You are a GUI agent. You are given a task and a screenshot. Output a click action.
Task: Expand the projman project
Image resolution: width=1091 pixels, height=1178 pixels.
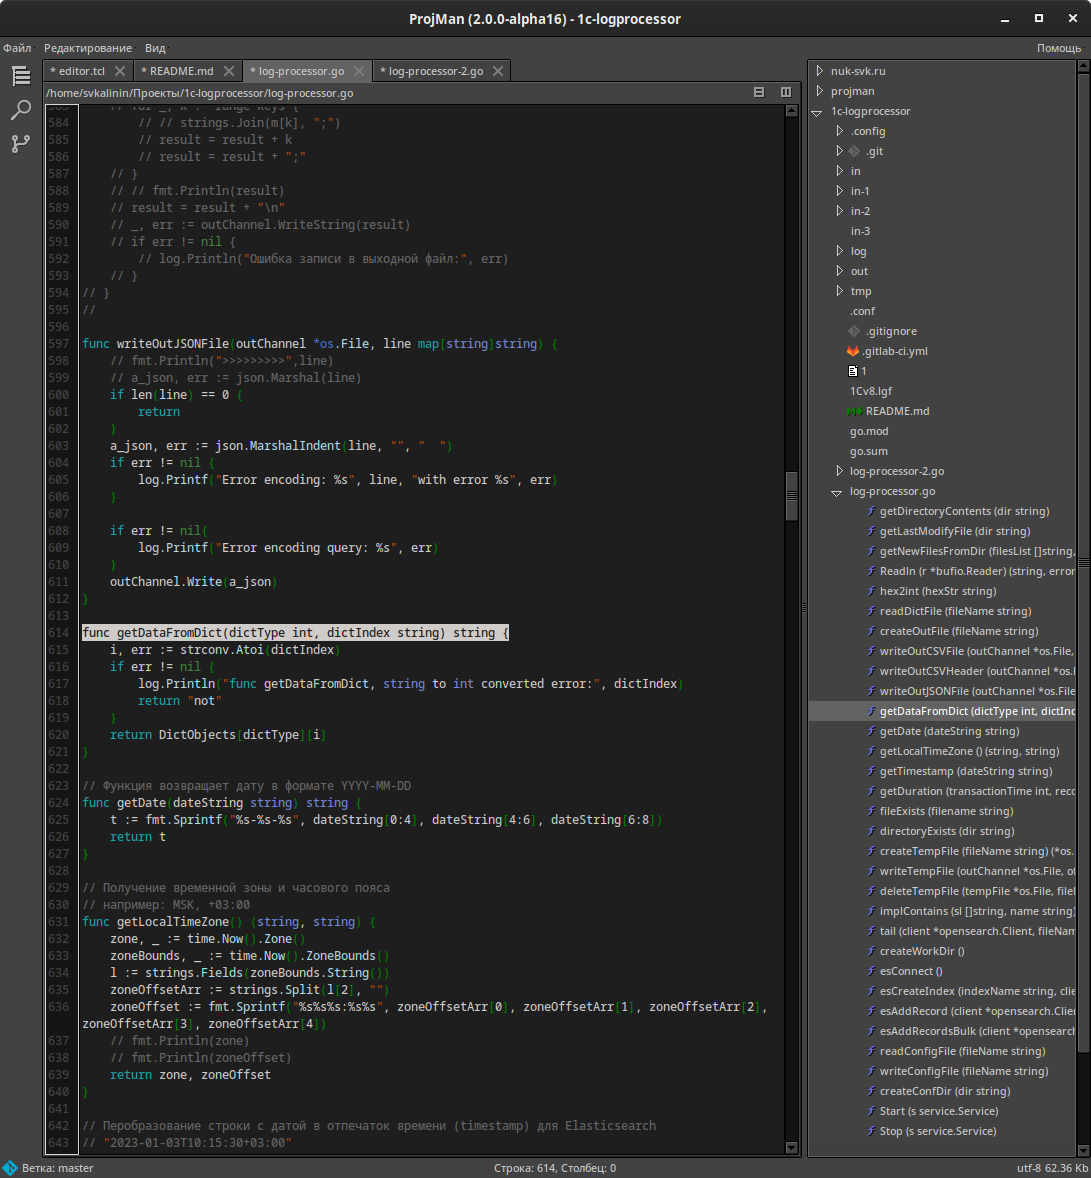point(820,91)
